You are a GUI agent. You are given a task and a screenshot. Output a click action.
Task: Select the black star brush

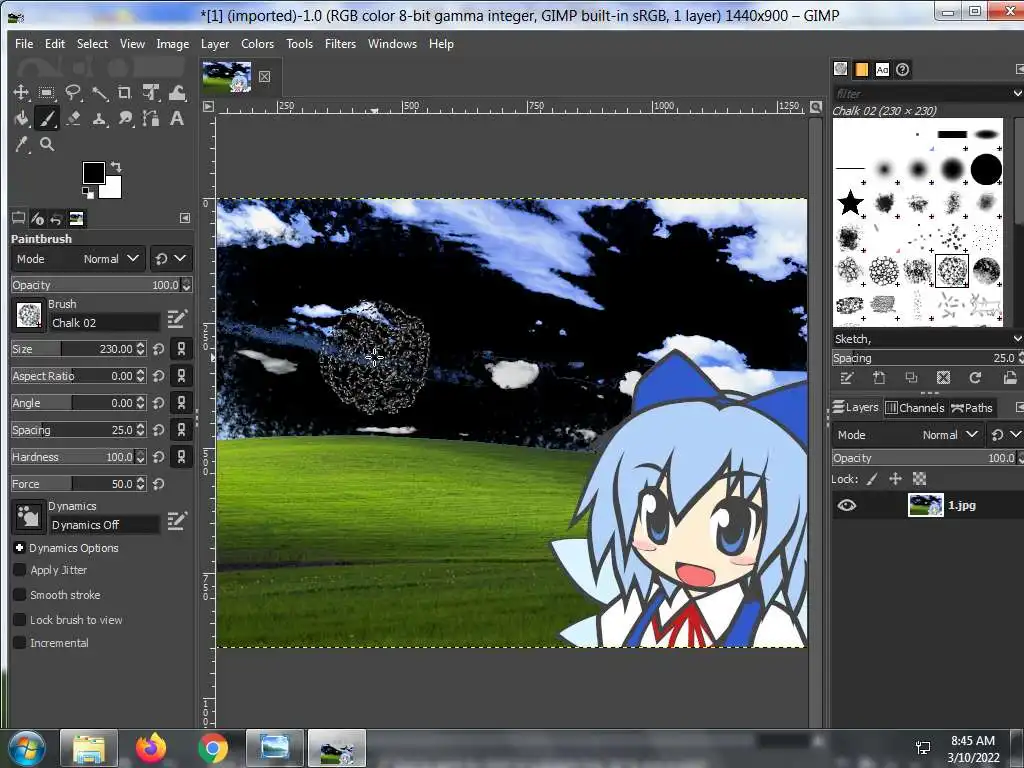click(850, 202)
